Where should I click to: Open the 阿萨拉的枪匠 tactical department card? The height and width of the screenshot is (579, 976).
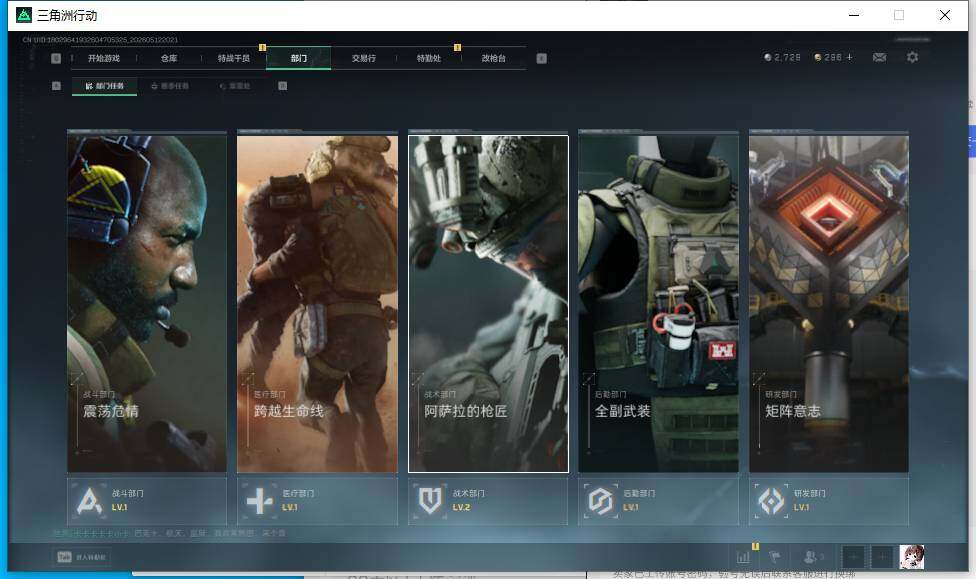pos(488,303)
